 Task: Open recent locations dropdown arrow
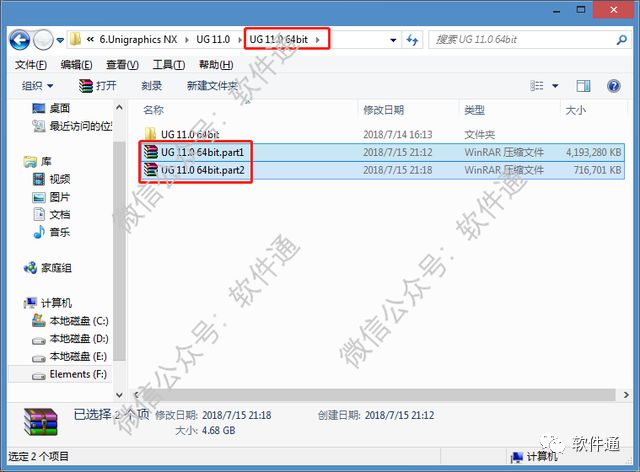tap(60, 40)
